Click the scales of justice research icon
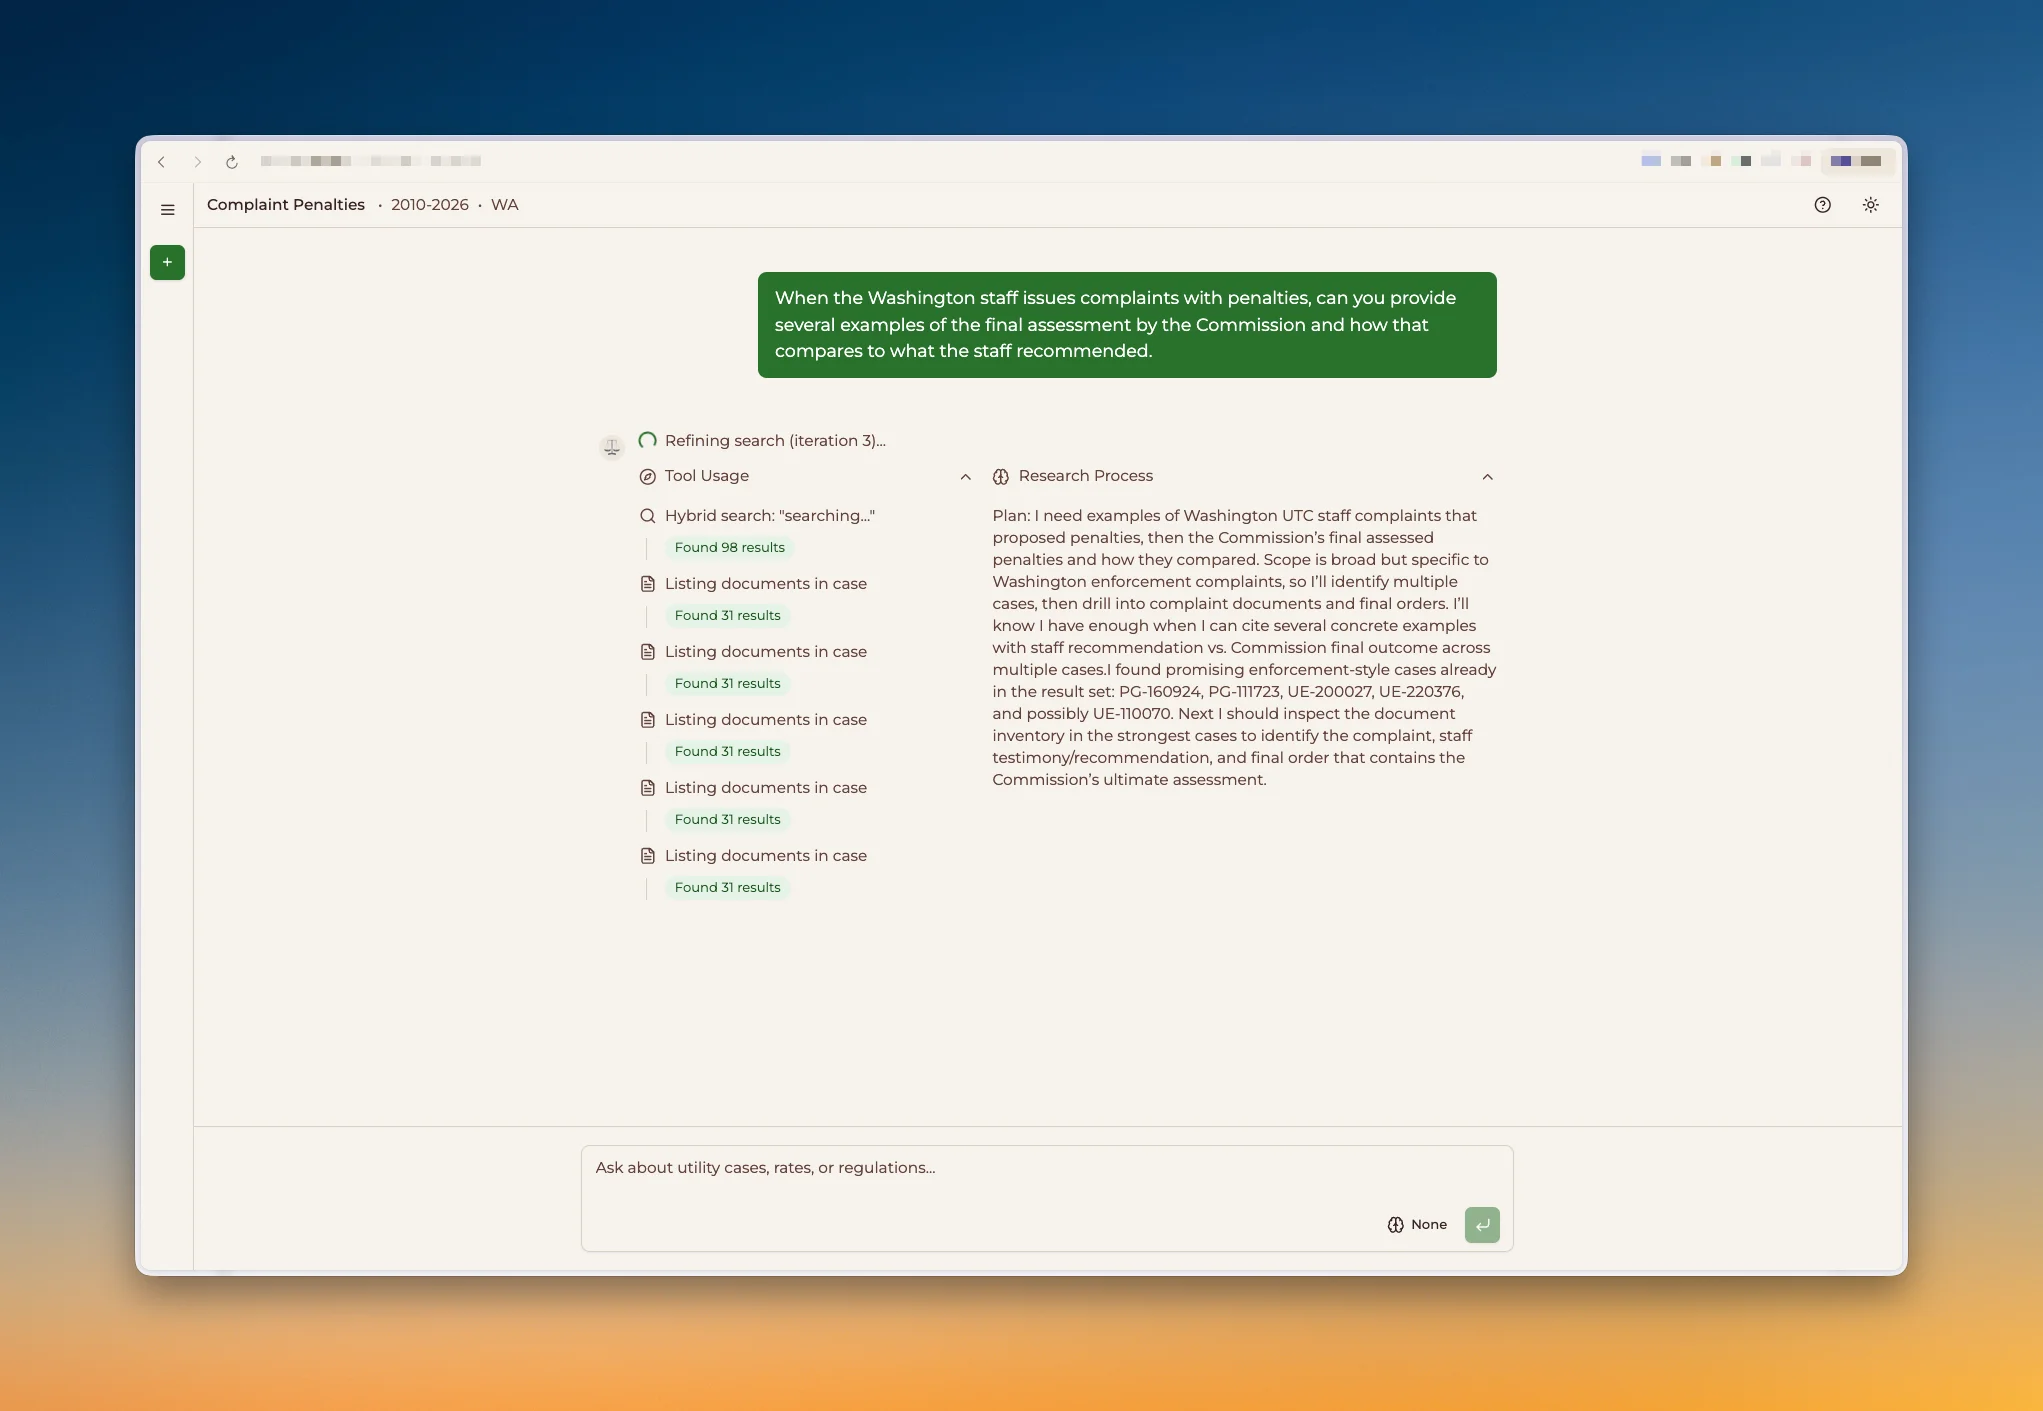 (611, 446)
